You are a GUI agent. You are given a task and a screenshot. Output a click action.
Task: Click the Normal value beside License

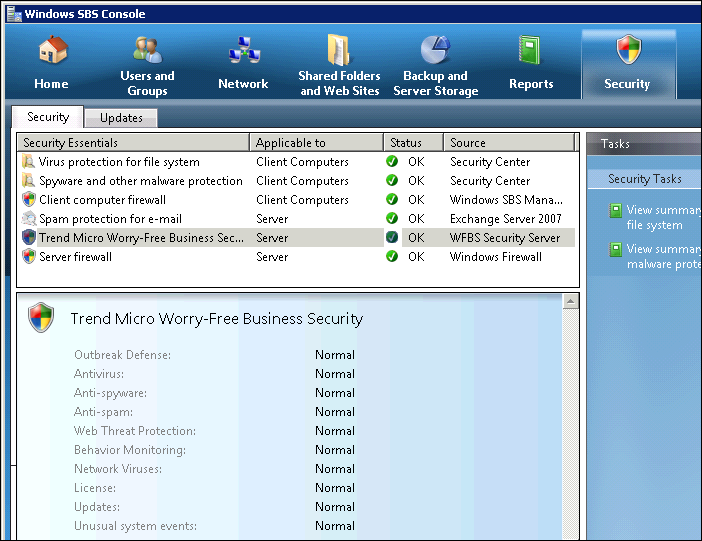pyautogui.click(x=335, y=487)
